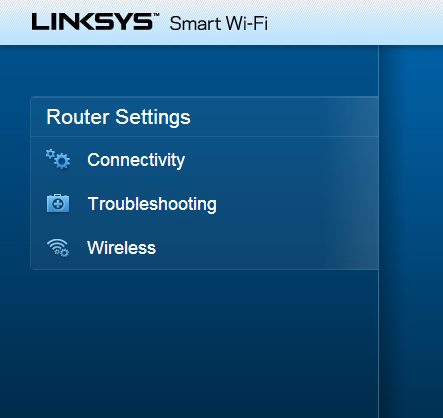Screen dimensions: 443x418
Task: Click the gear beneath Wireless signal arcs
Action: [x=62, y=252]
